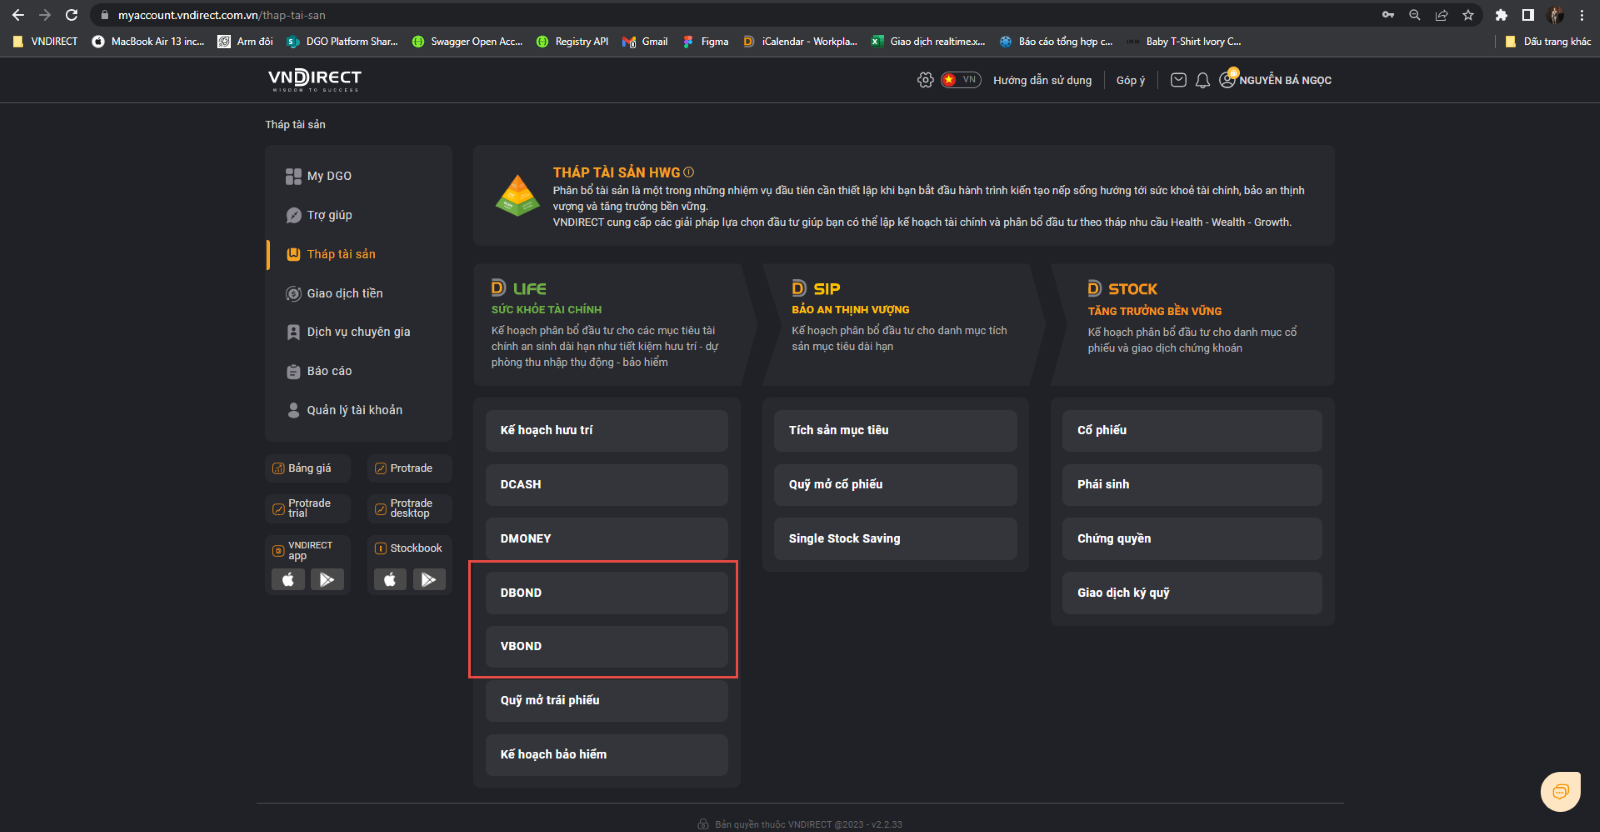Go back with browser back arrow
The height and width of the screenshot is (832, 1600).
[18, 15]
